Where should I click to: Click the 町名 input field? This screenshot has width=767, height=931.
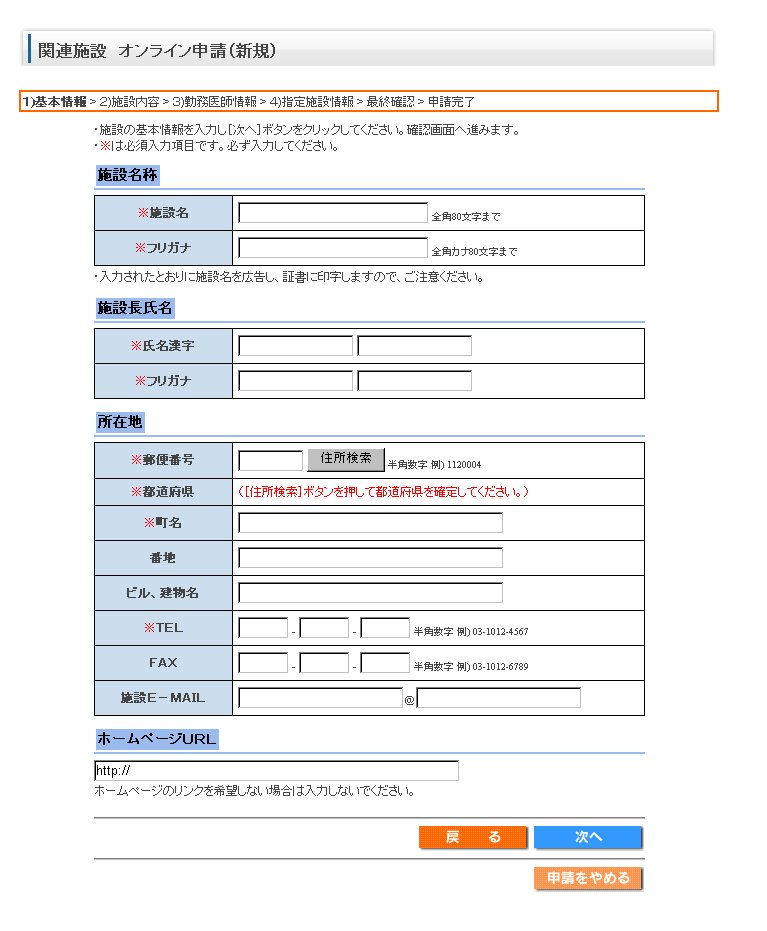point(370,523)
